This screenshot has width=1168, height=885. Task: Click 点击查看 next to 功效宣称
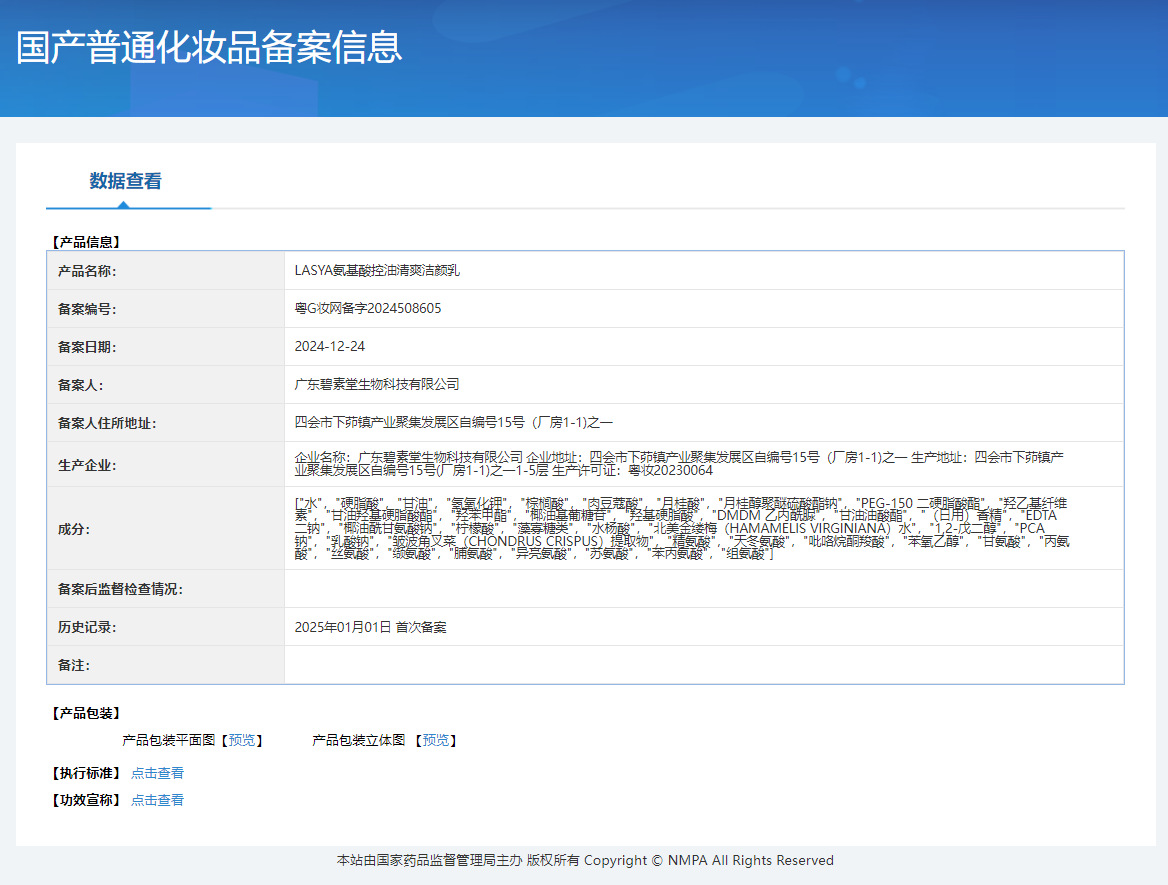tap(157, 800)
